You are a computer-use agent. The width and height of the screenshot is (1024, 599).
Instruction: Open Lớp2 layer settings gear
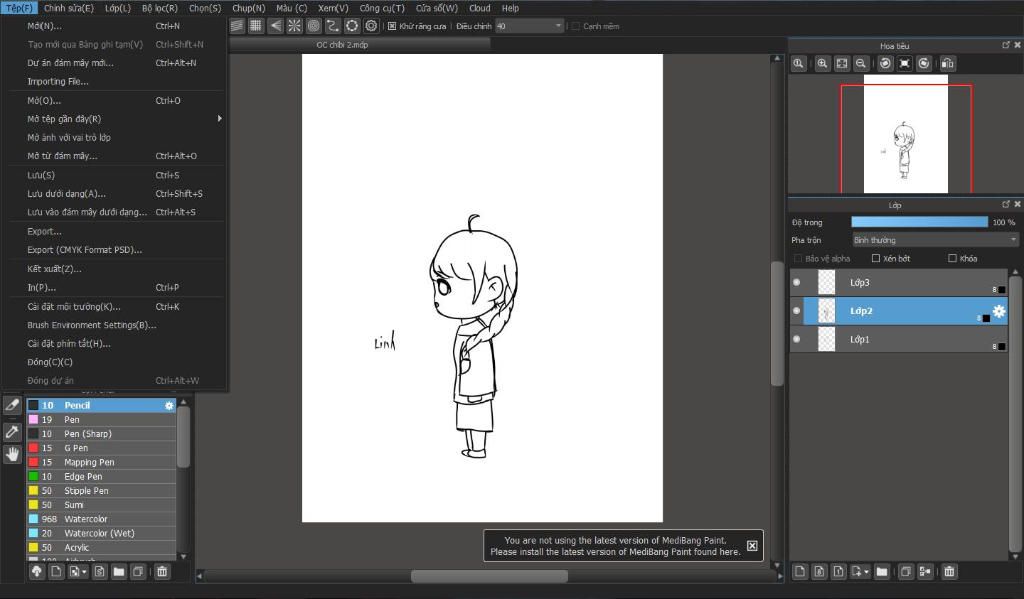pyautogui.click(x=999, y=311)
